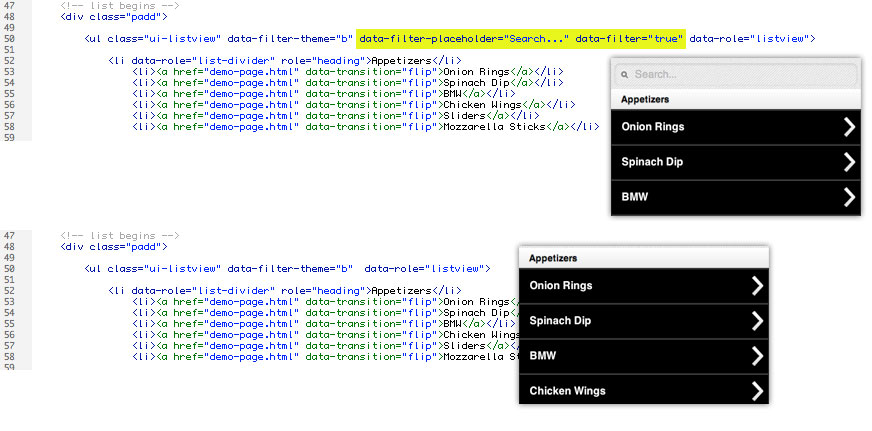Click the magnifier icon in the search box
The height and width of the screenshot is (431, 872).
(x=625, y=75)
